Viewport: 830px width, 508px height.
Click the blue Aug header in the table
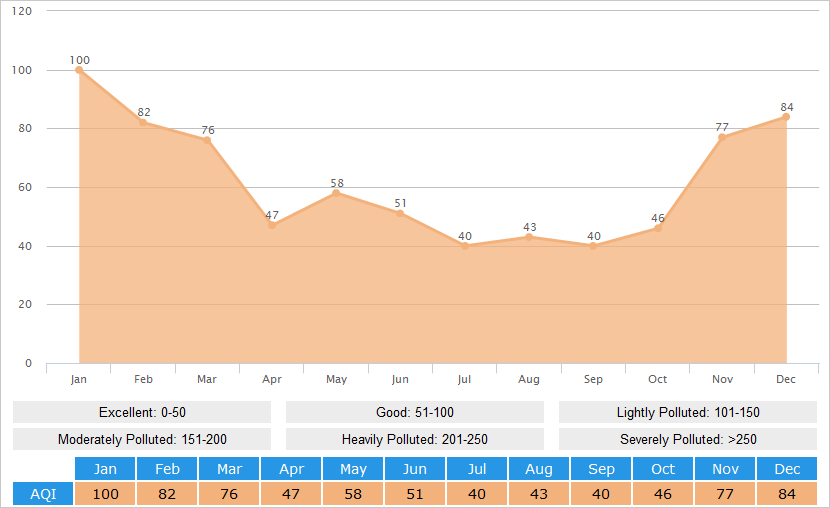[x=539, y=469]
